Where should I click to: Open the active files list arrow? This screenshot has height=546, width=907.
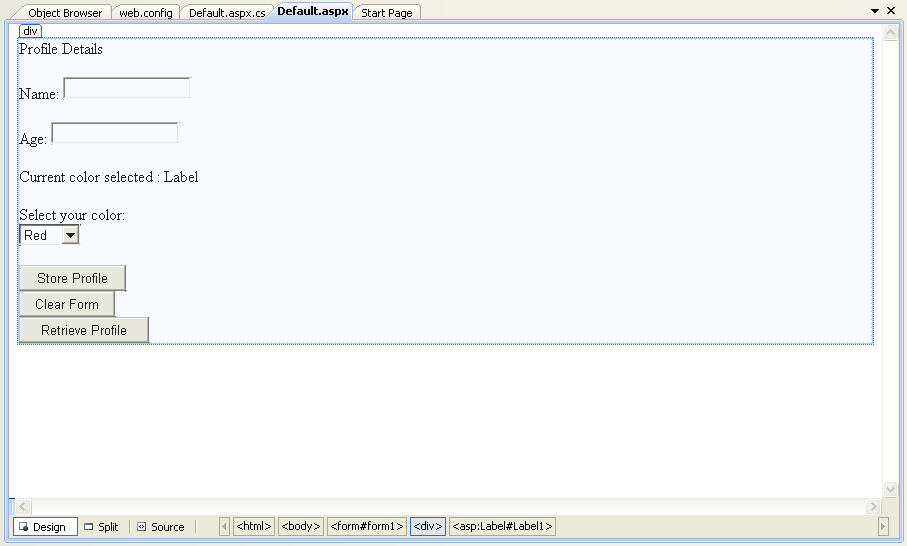click(x=875, y=10)
